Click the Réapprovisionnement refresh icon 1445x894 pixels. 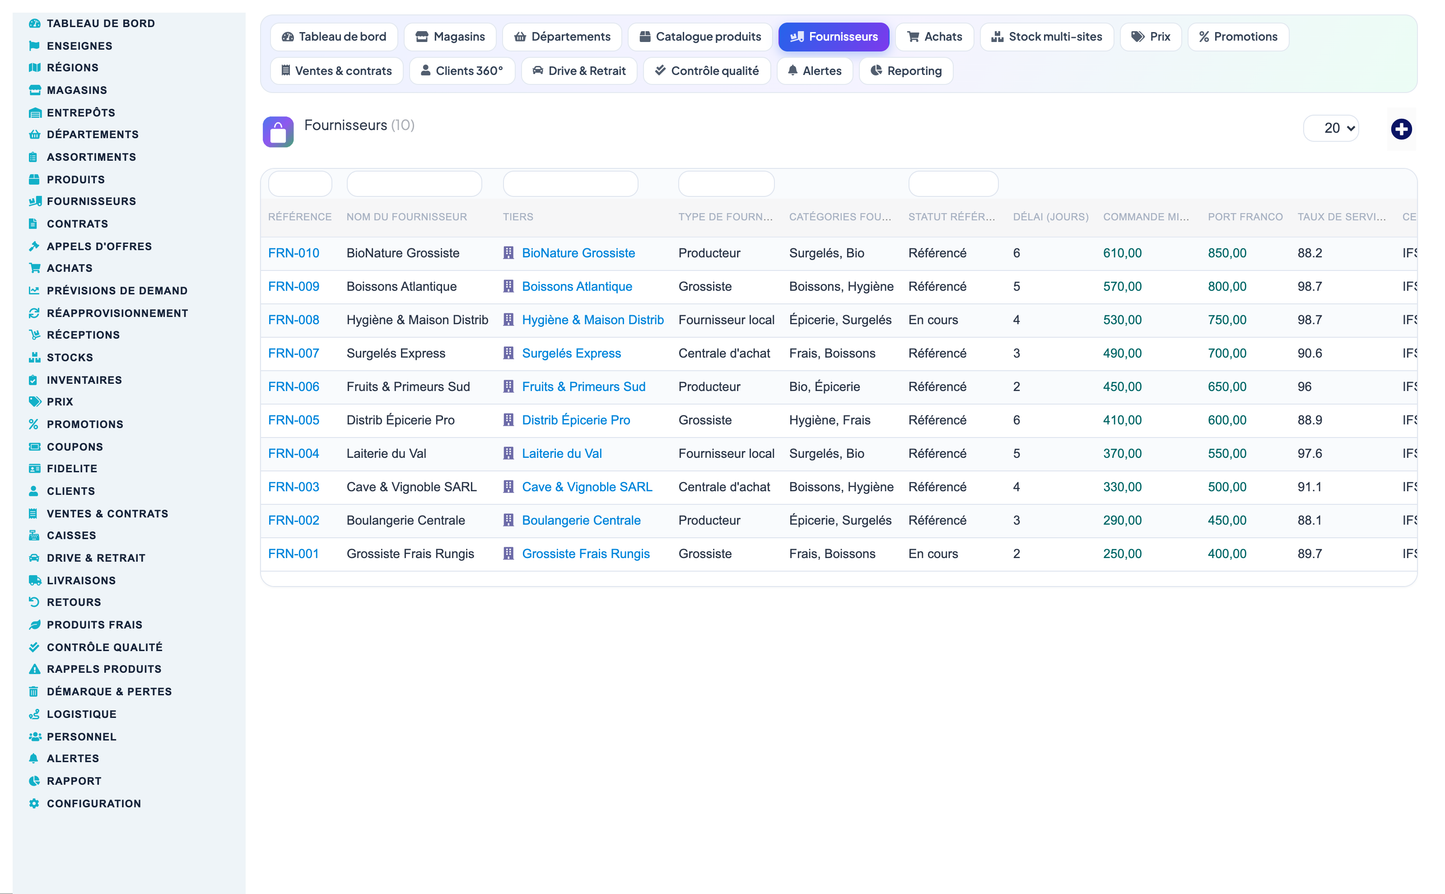point(34,313)
